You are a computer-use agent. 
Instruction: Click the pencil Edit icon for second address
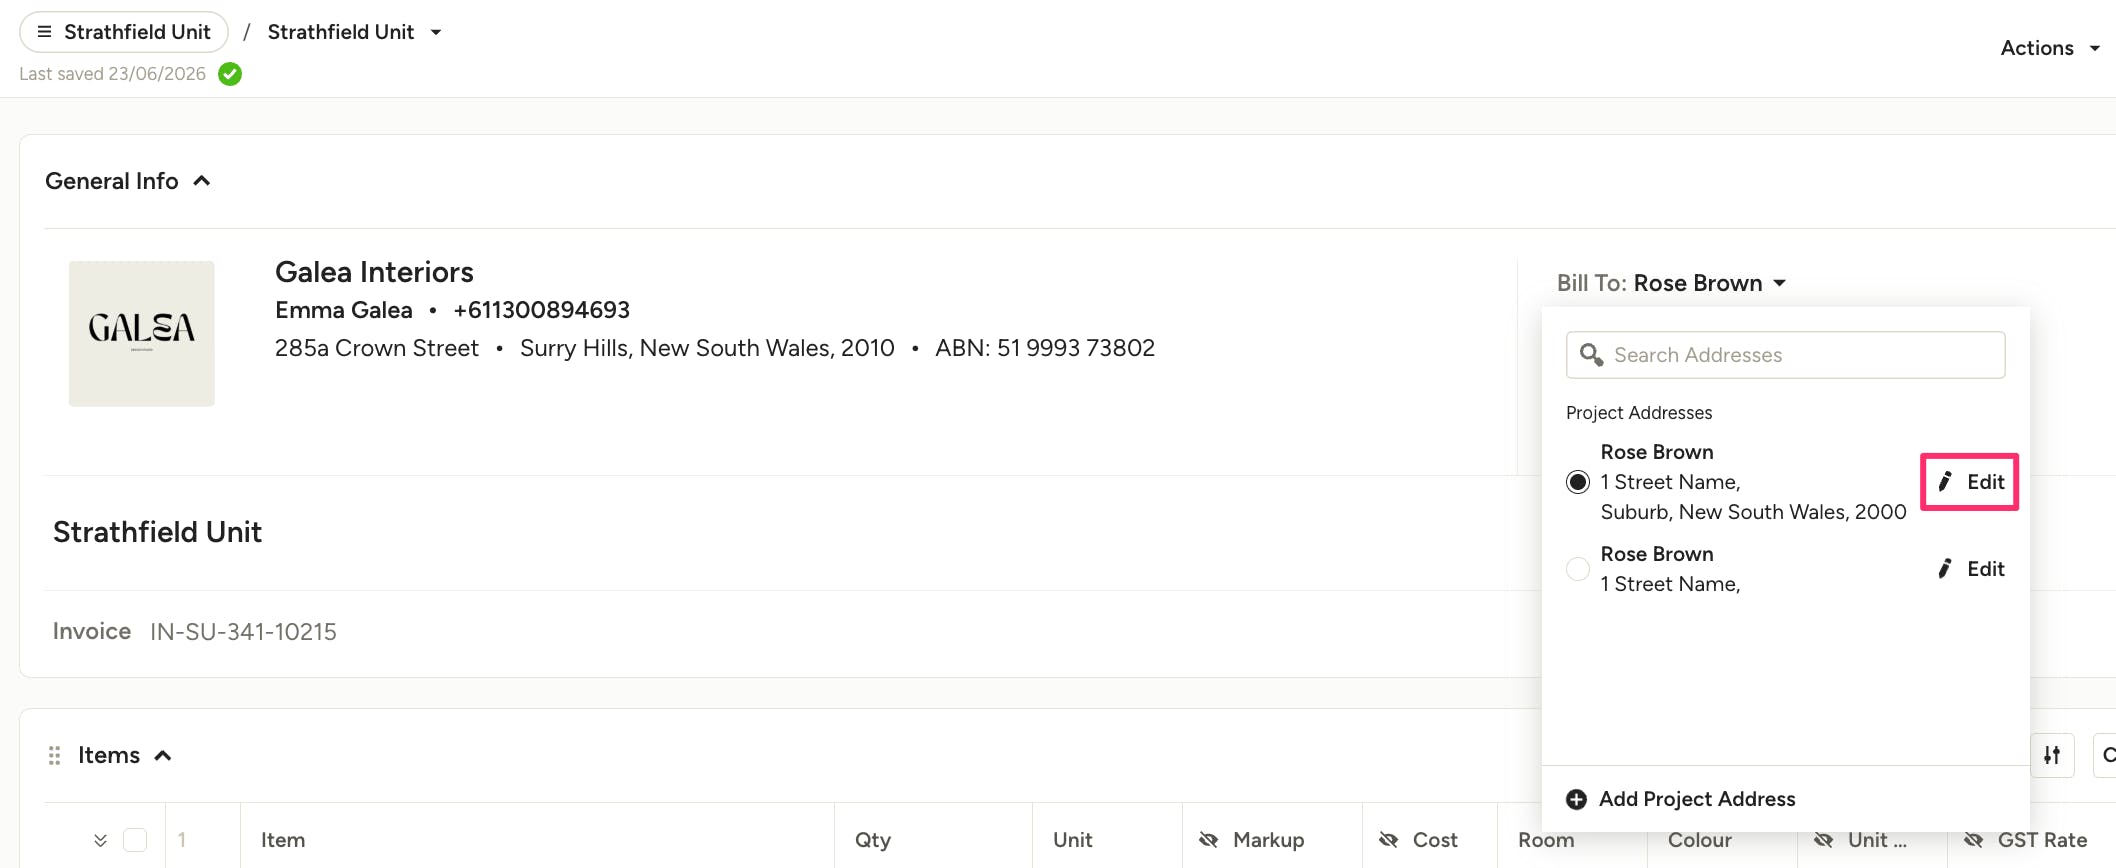(x=1945, y=569)
